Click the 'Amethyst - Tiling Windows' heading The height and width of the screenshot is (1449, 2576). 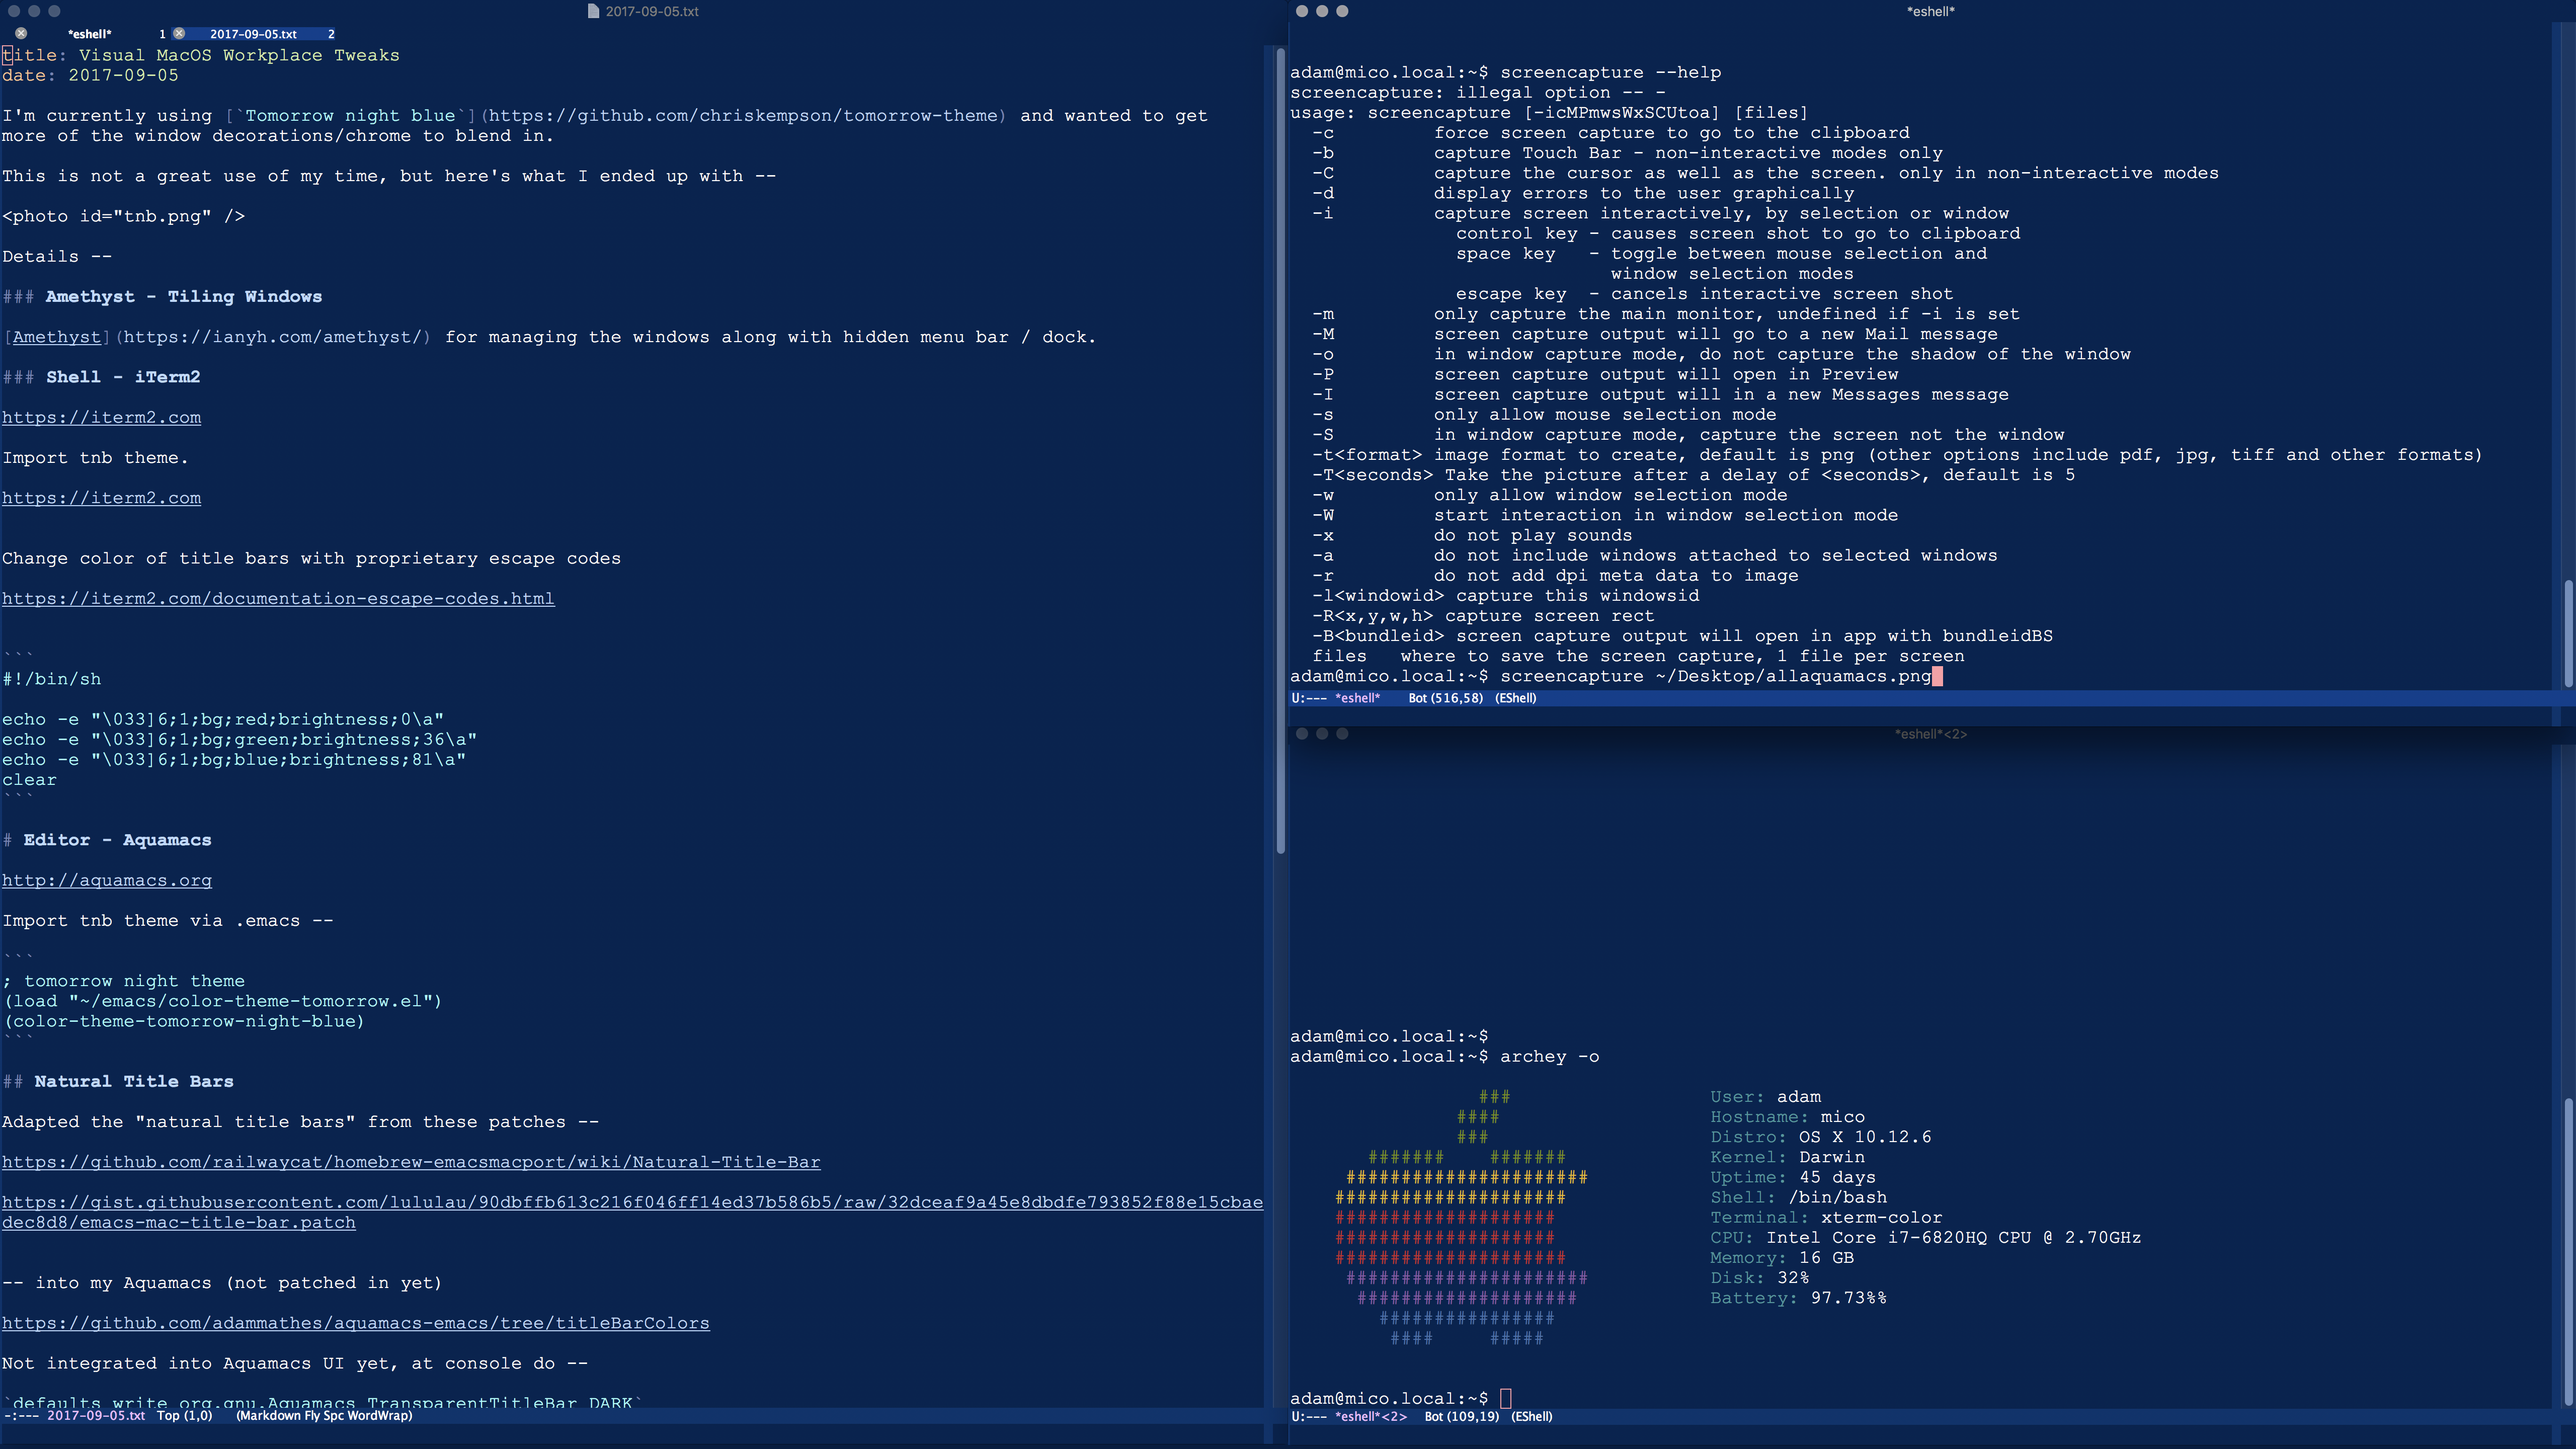pyautogui.click(x=183, y=297)
